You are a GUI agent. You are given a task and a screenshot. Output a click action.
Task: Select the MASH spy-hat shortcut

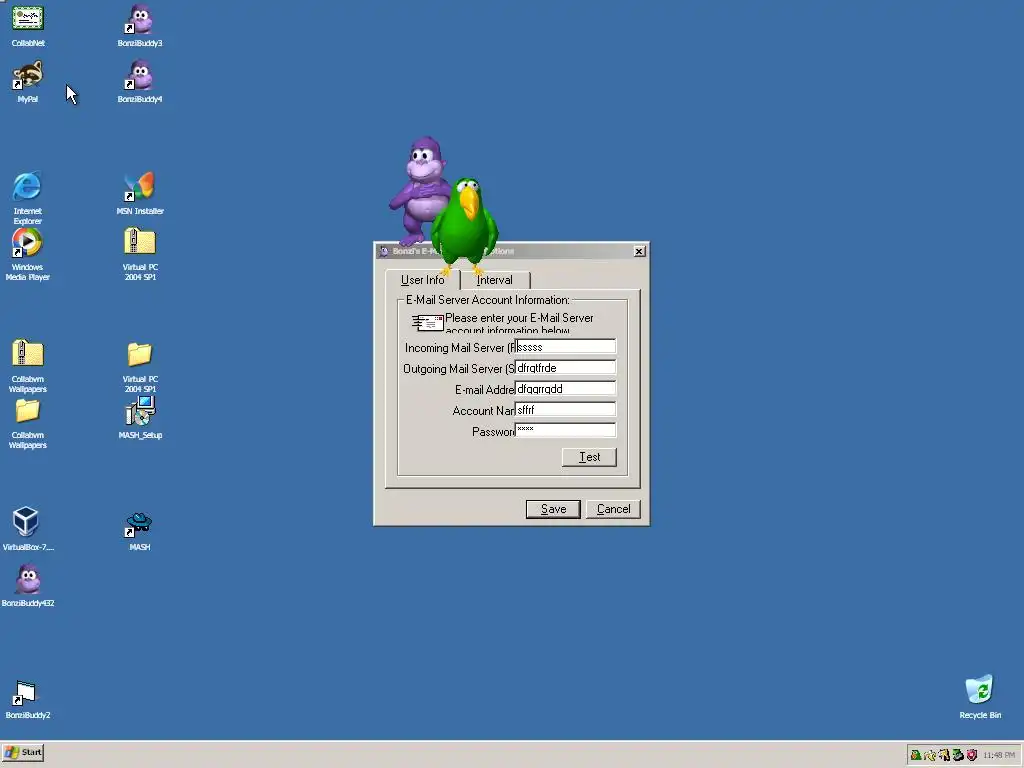click(140, 530)
